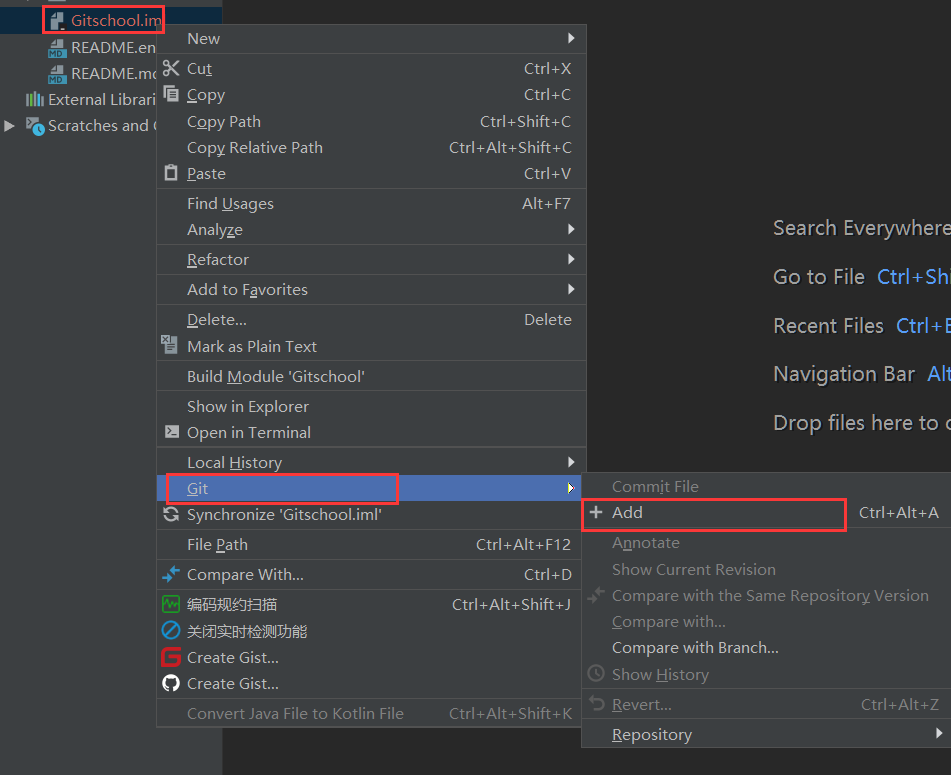The width and height of the screenshot is (951, 775).
Task: Click the Compare With arrows icon
Action: tap(171, 574)
